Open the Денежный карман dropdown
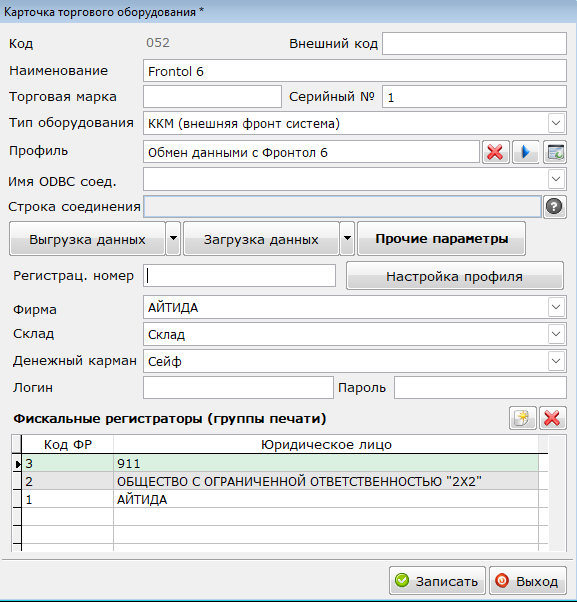Image resolution: width=577 pixels, height=602 pixels. [x=556, y=361]
